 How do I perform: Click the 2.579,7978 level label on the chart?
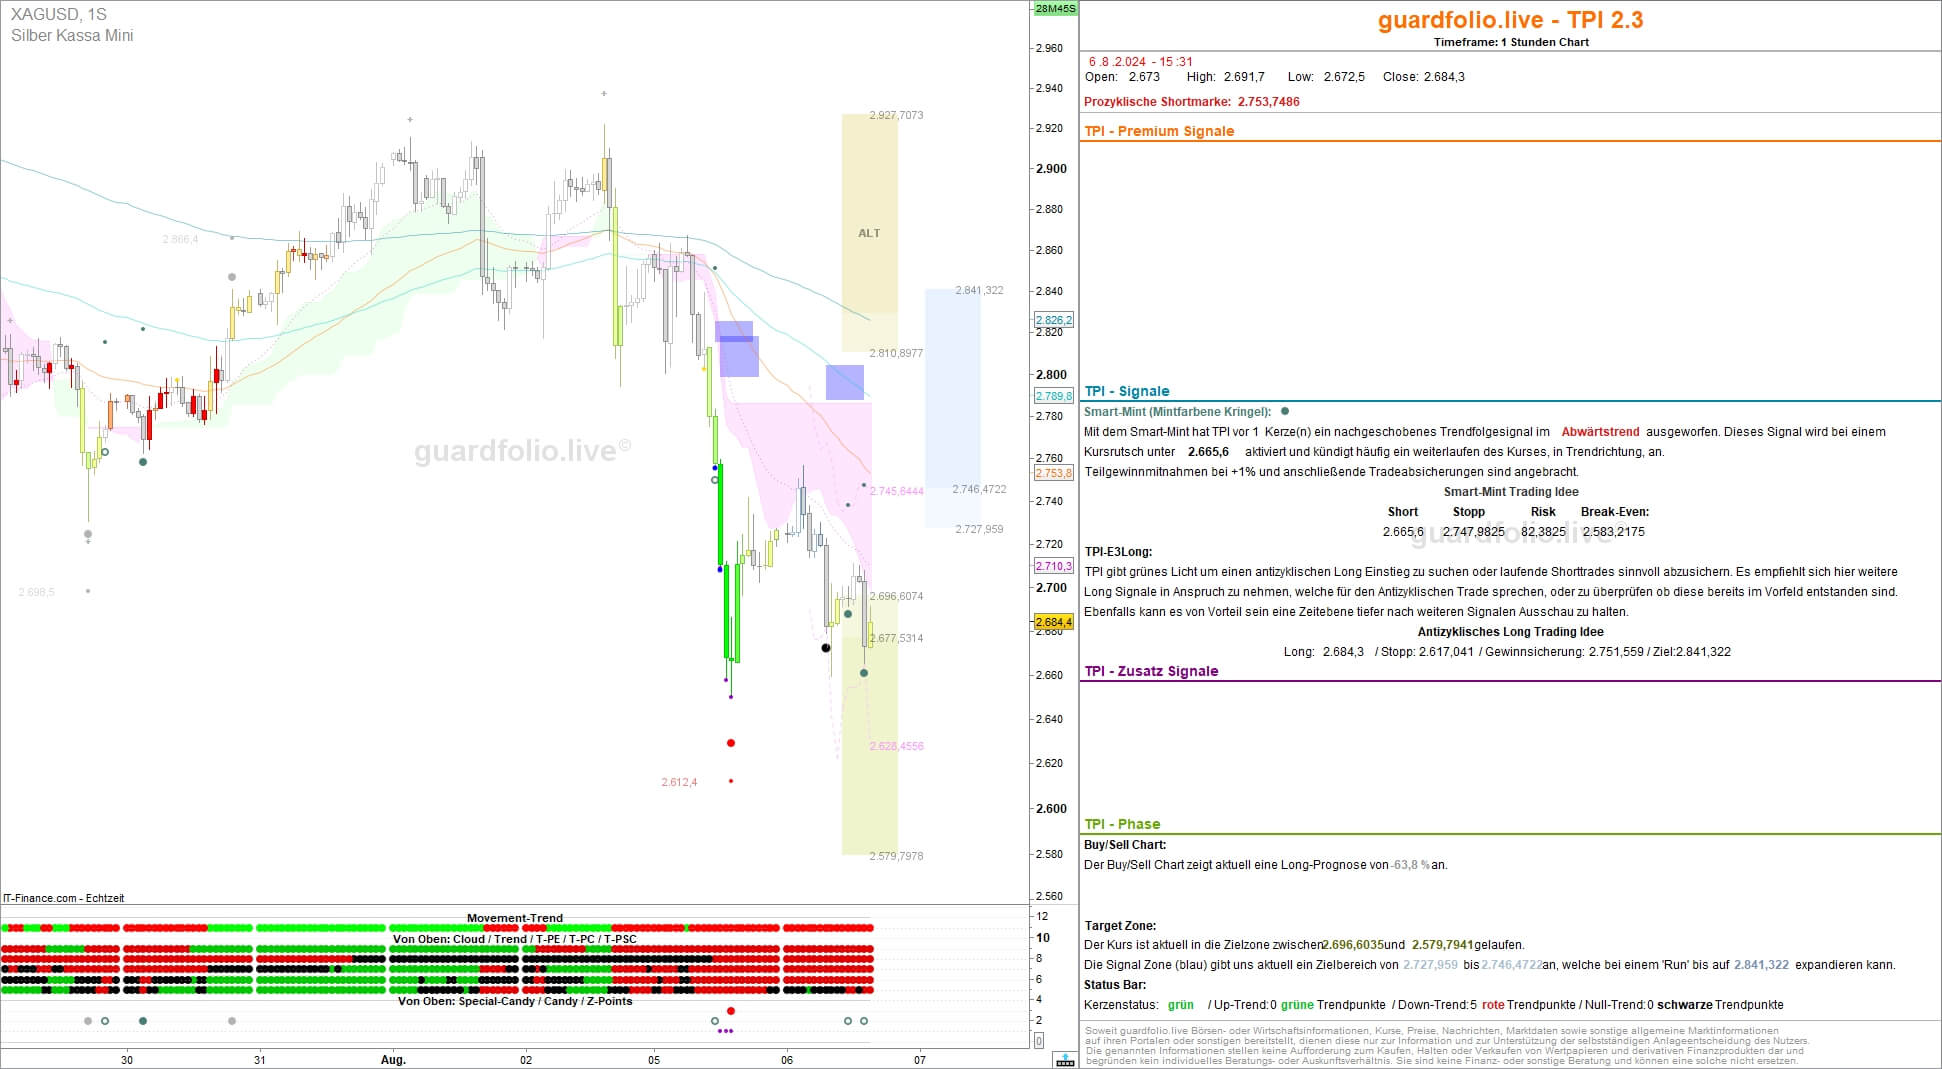[896, 856]
